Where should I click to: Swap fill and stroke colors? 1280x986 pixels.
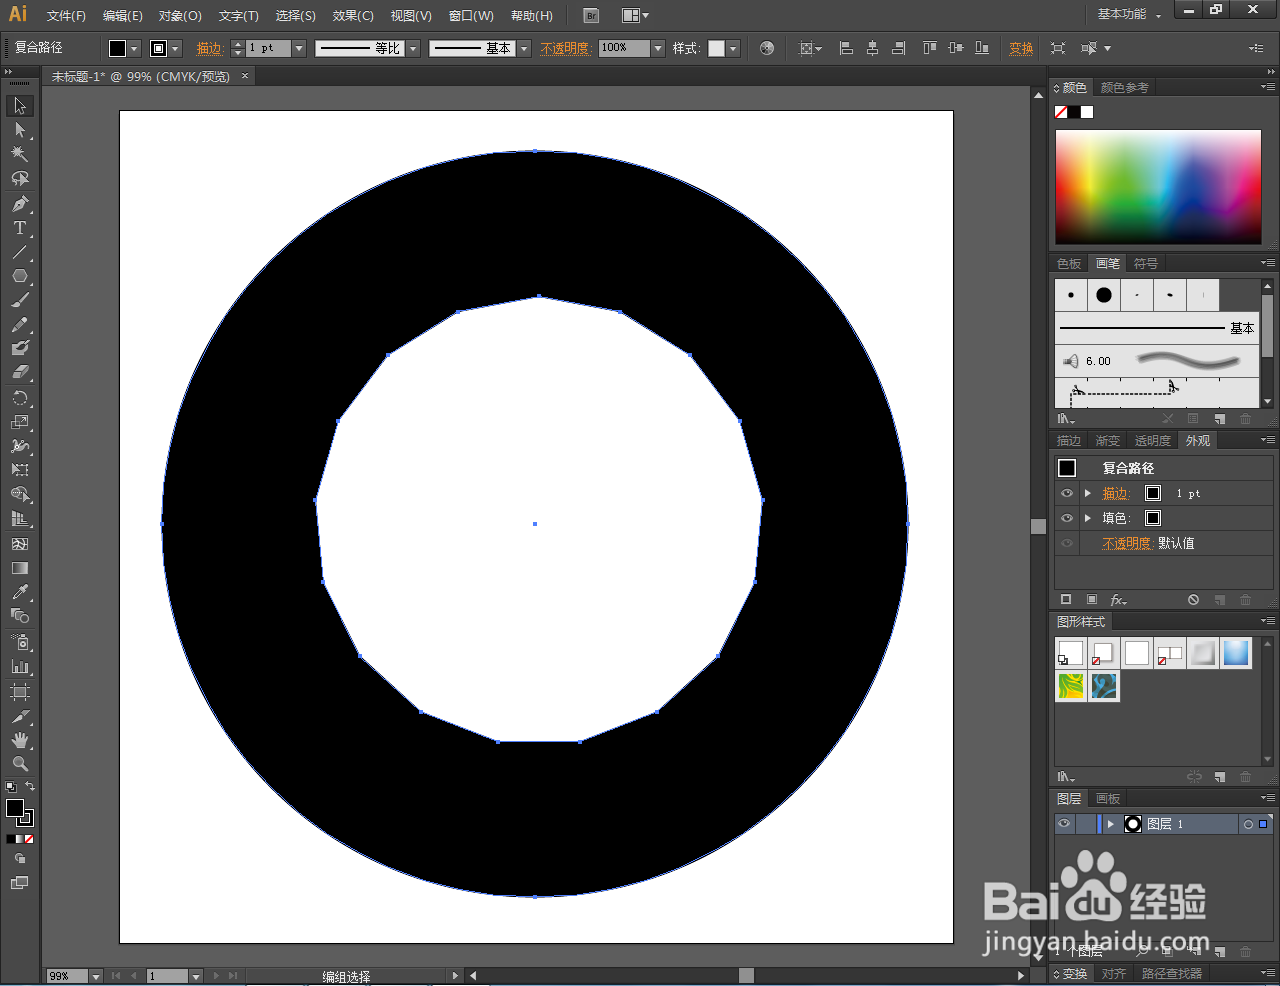click(30, 787)
